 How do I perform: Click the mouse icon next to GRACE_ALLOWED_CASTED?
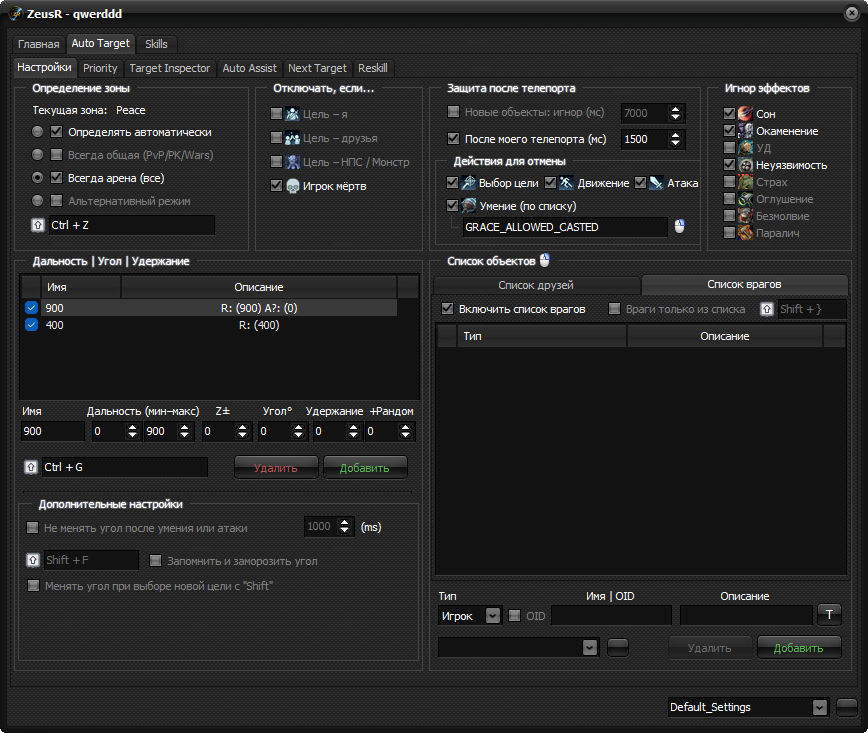pos(679,226)
